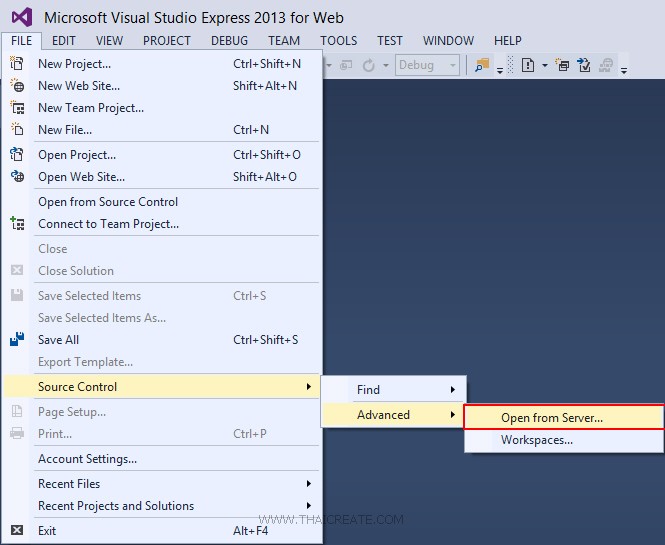Choose Open from Server...
Viewport: 665px width, 545px height.
[x=564, y=418]
